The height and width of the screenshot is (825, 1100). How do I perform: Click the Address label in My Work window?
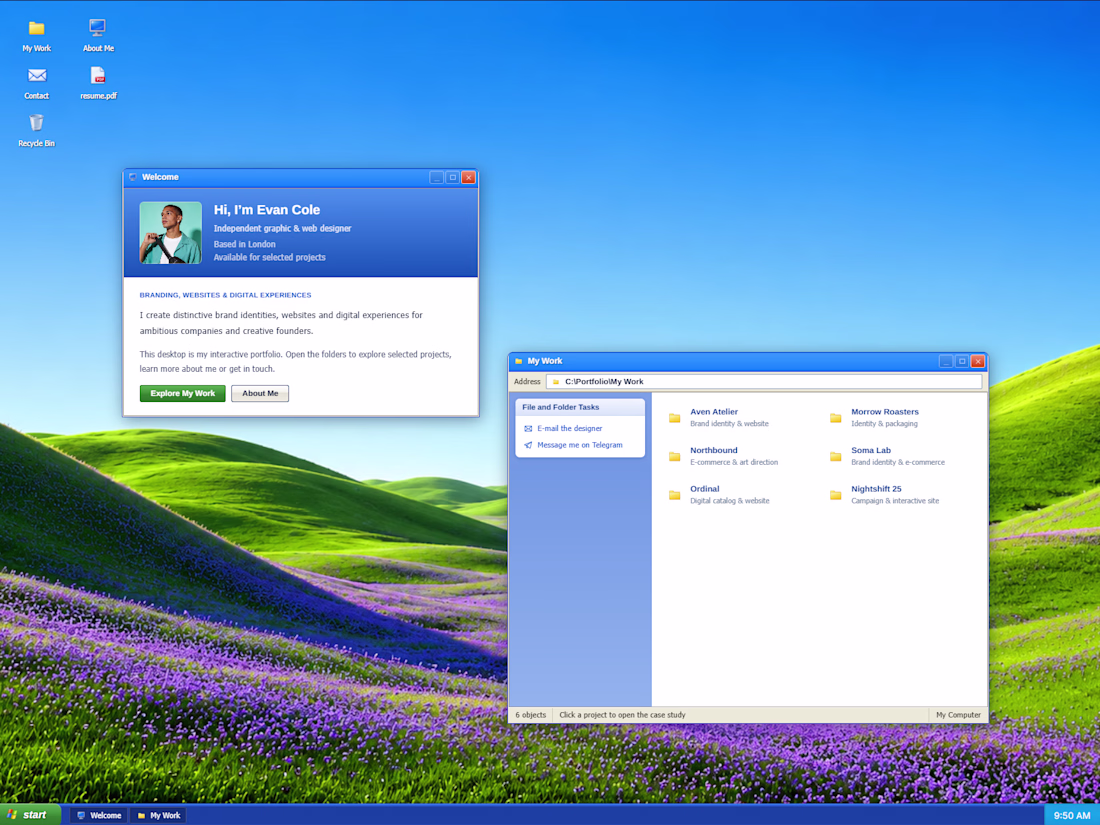527,382
